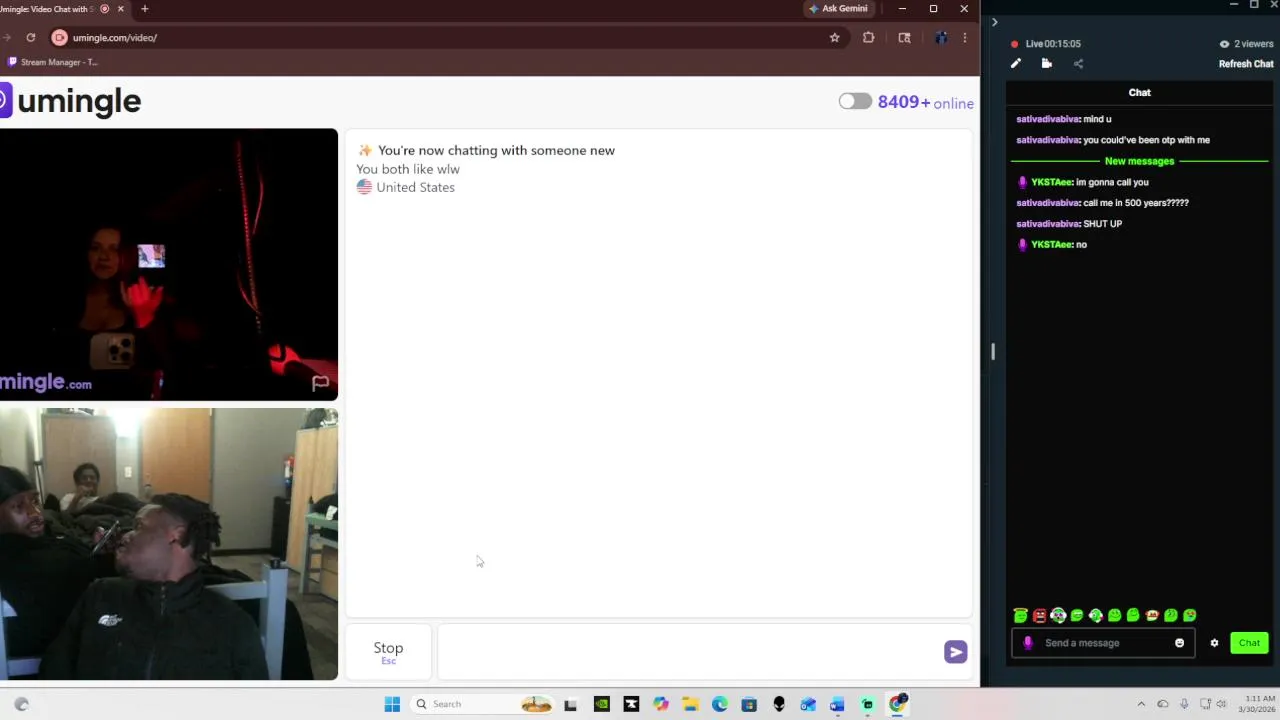Open the clock and date panel
The height and width of the screenshot is (720, 1280).
(1259, 704)
